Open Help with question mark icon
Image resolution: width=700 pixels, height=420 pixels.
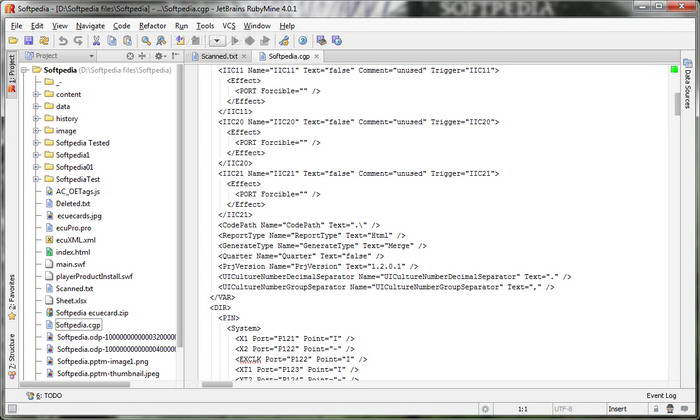pyautogui.click(x=303, y=41)
